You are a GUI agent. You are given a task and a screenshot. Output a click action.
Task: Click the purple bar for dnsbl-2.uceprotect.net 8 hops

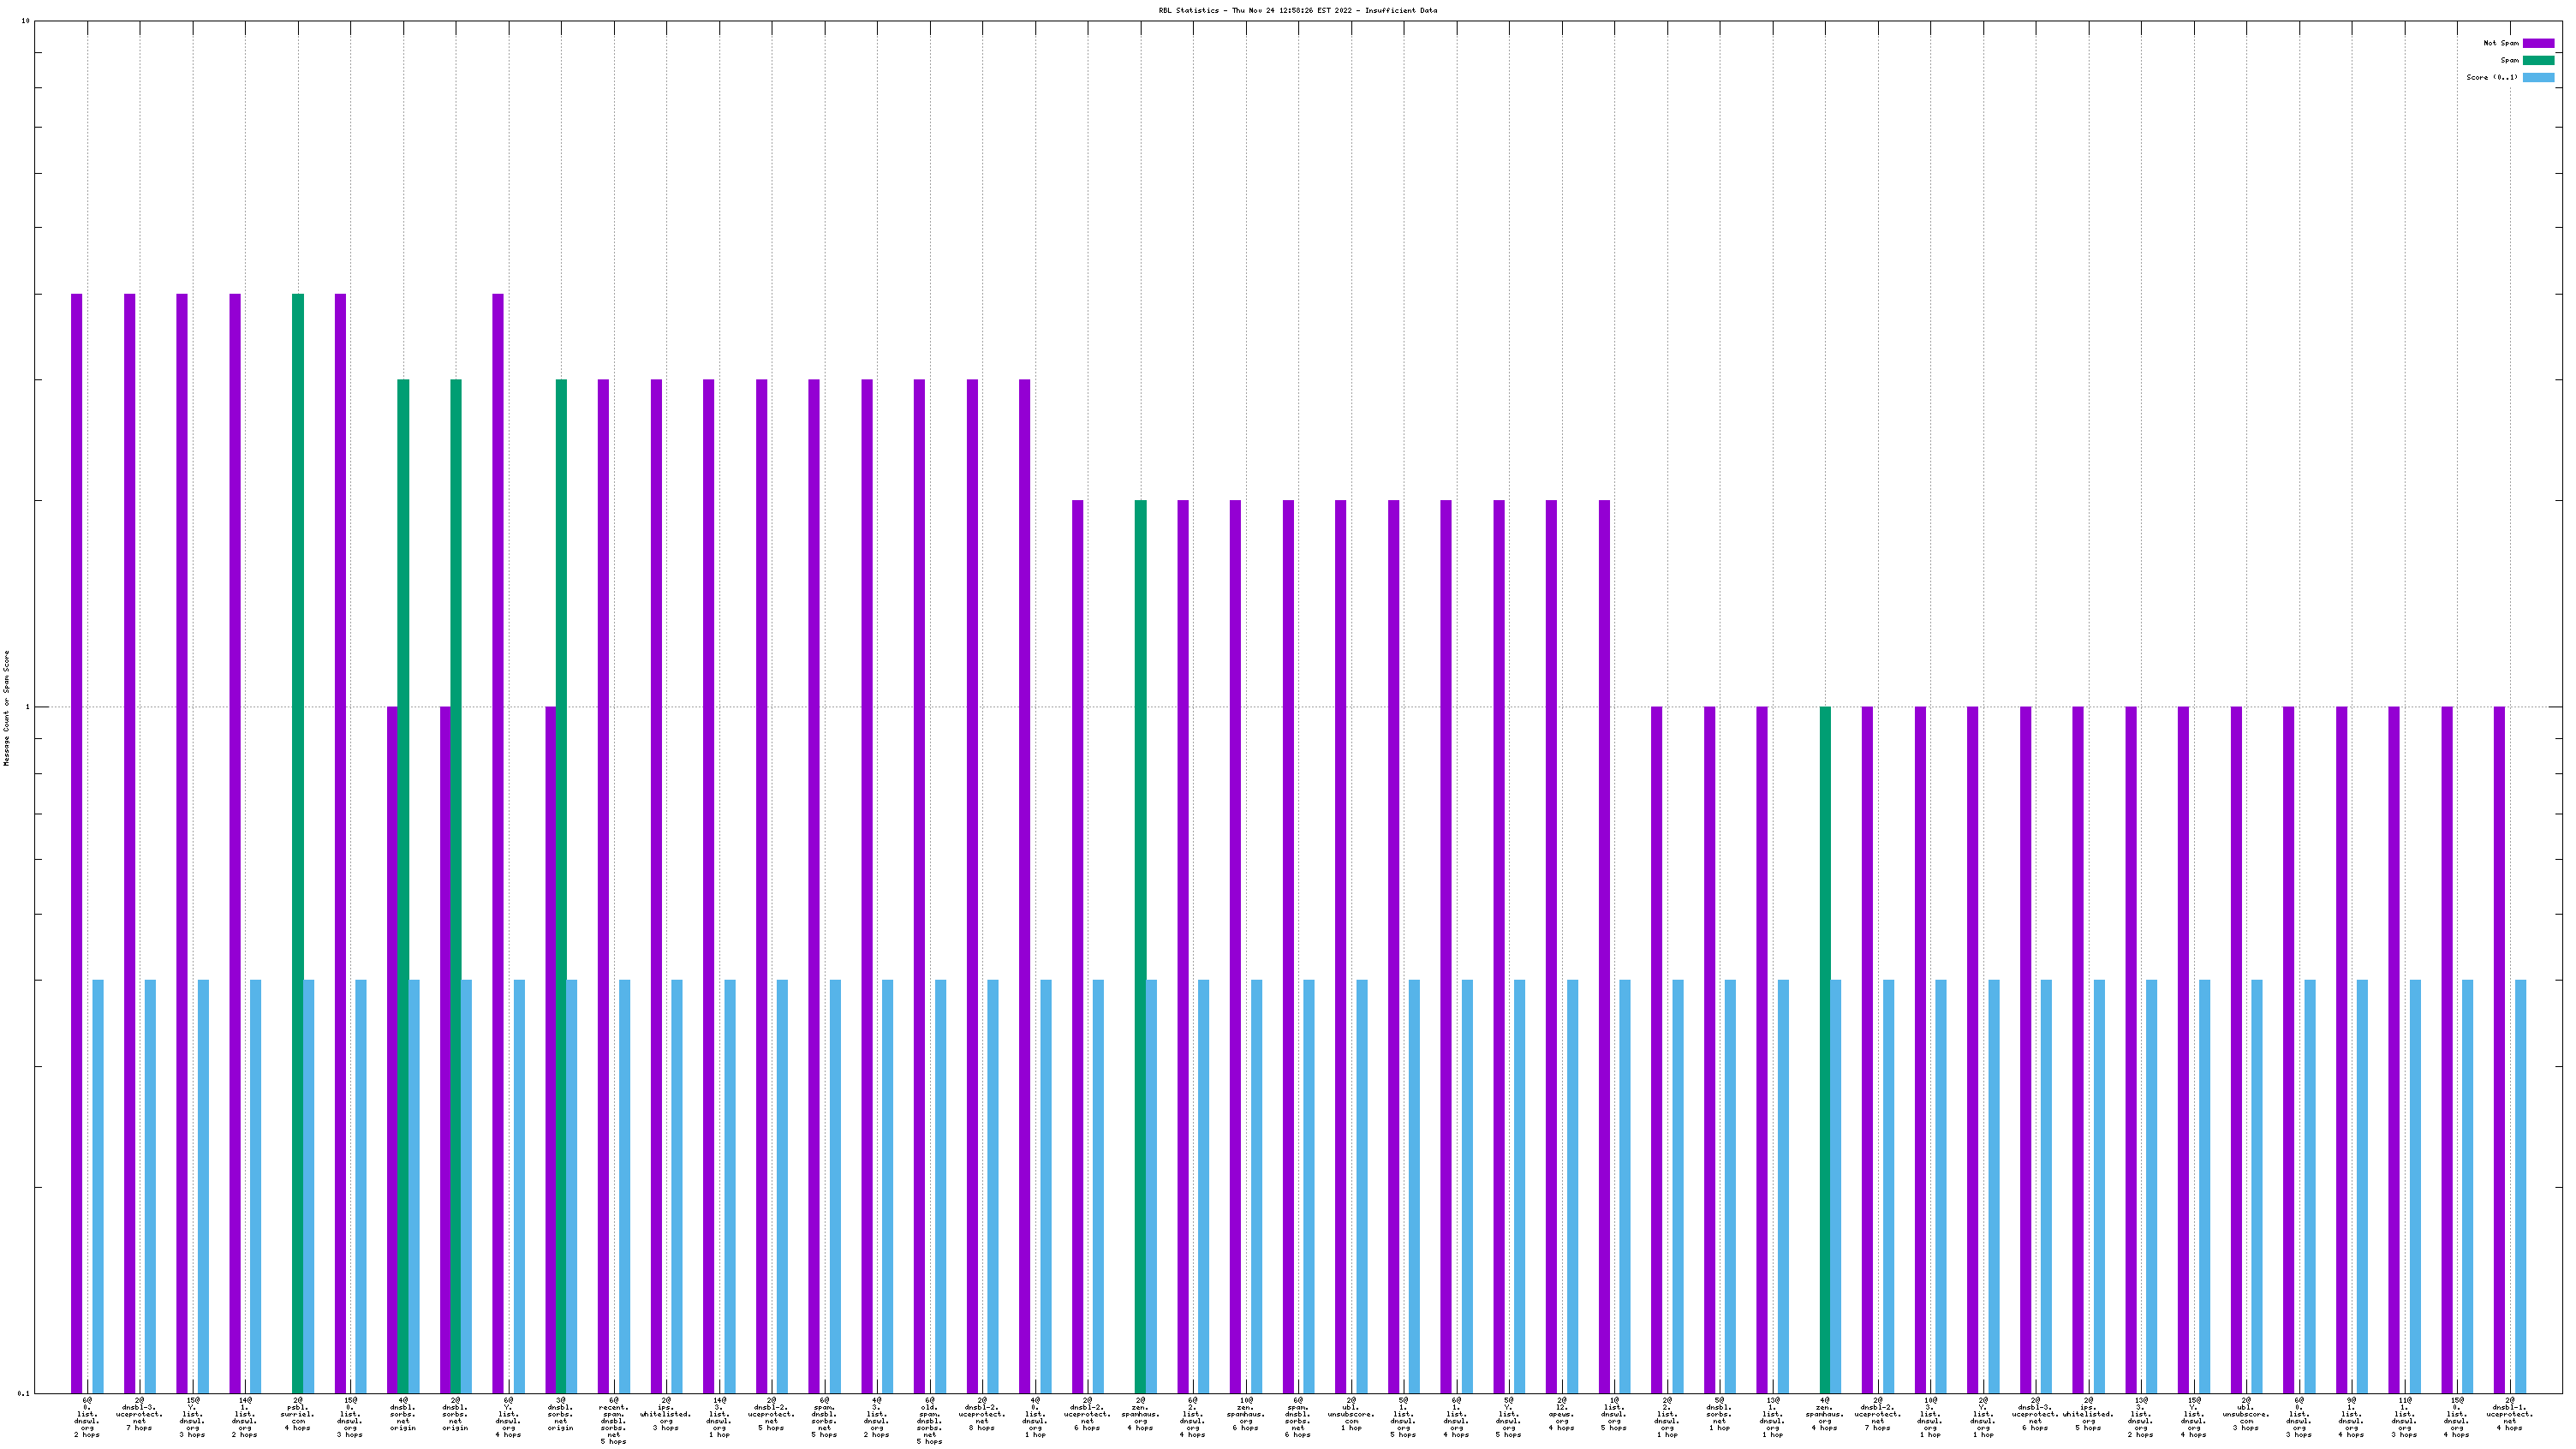(x=972, y=880)
